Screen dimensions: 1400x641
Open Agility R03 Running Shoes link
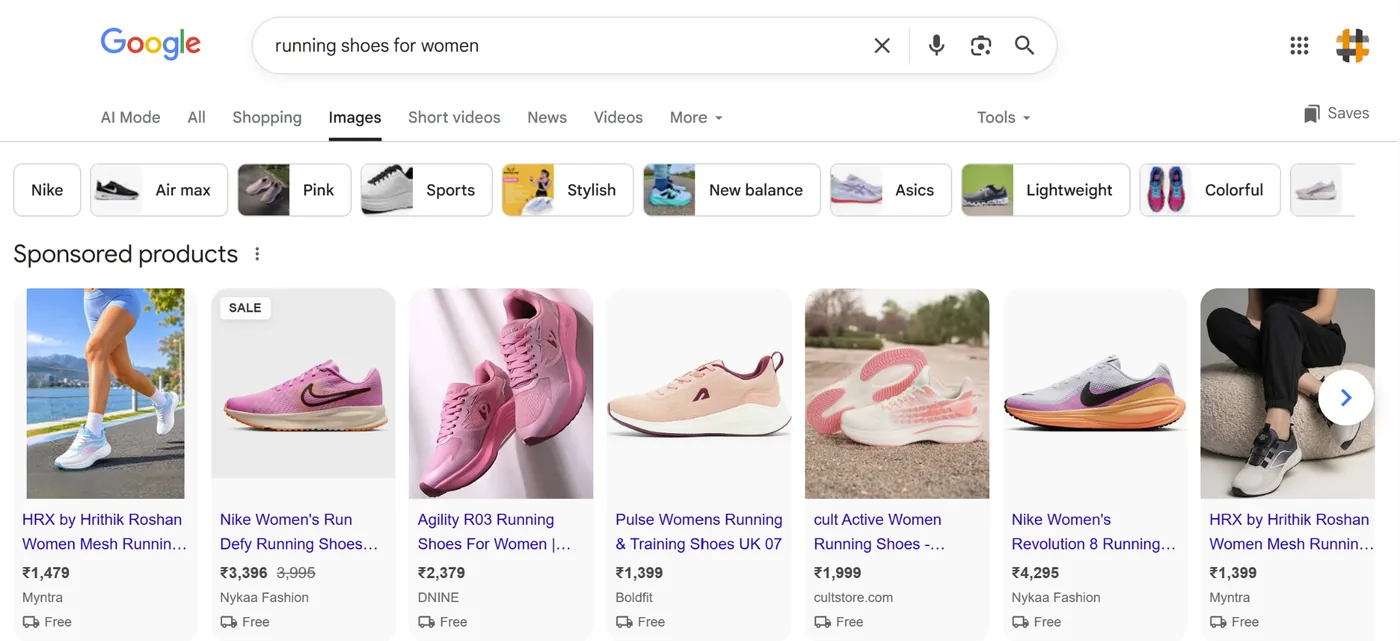pyautogui.click(x=494, y=532)
